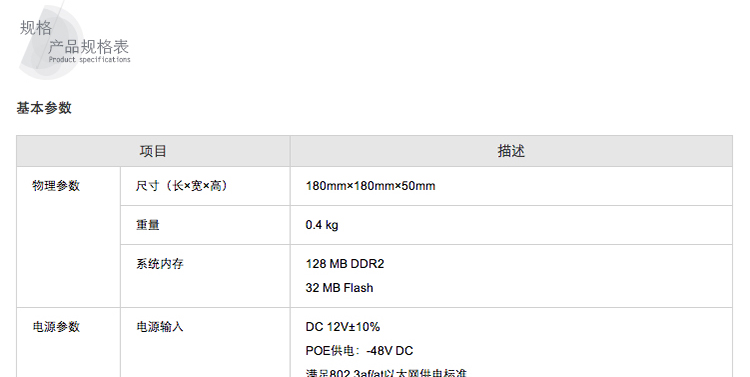This screenshot has height=377, width=750.
Task: Click the 尺寸(长×宽×高) row label
Action: [x=182, y=186]
